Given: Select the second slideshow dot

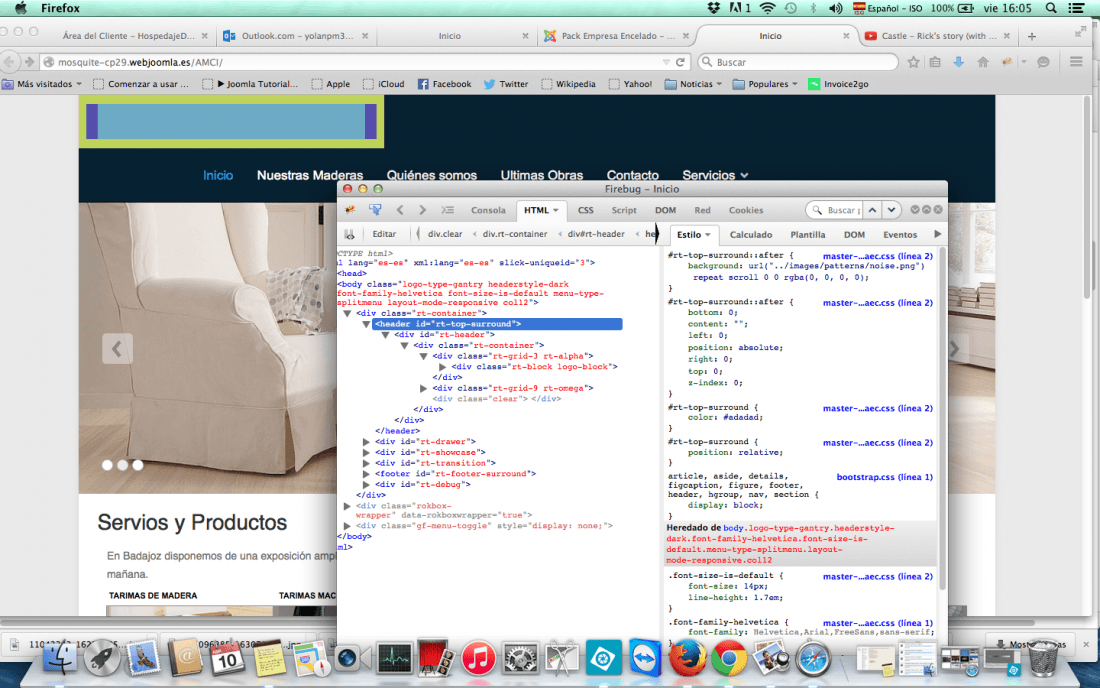Looking at the screenshot, I should pos(123,465).
